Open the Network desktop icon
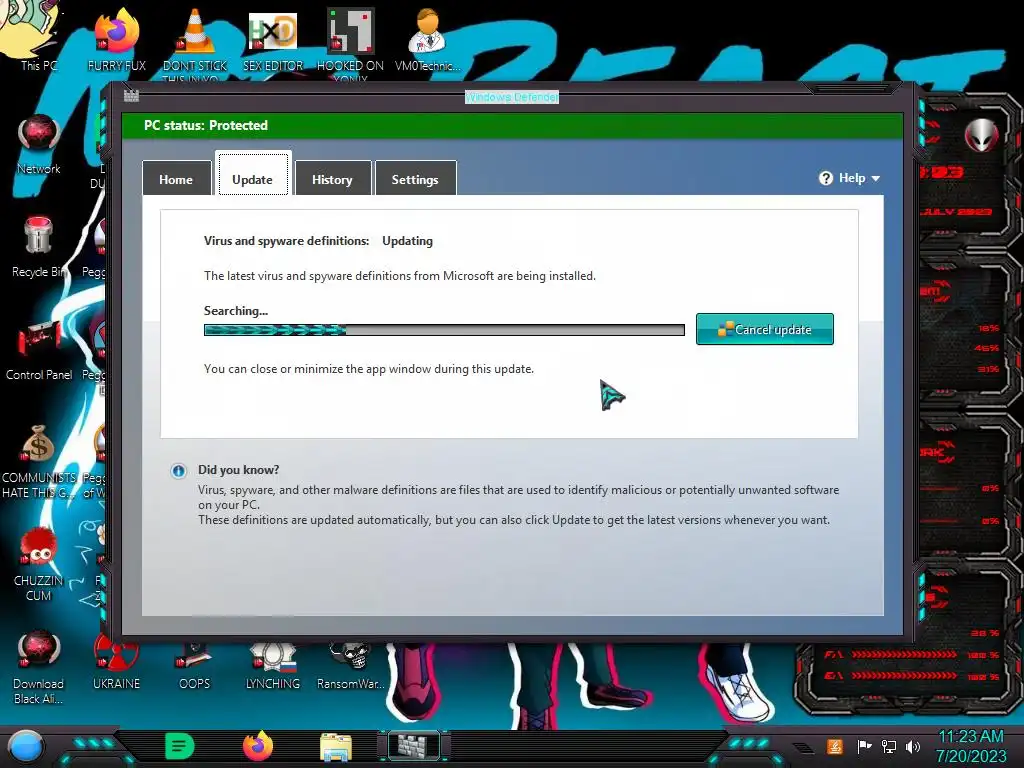The image size is (1024, 768). click(39, 144)
